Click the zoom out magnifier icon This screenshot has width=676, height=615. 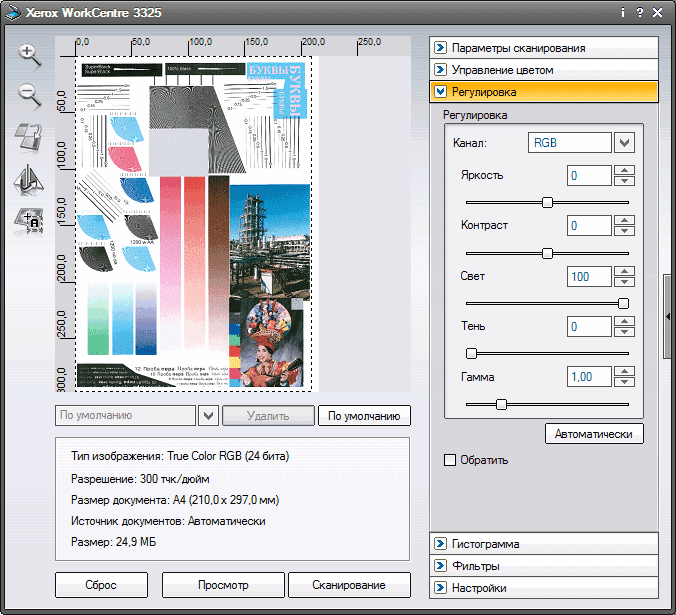point(30,96)
